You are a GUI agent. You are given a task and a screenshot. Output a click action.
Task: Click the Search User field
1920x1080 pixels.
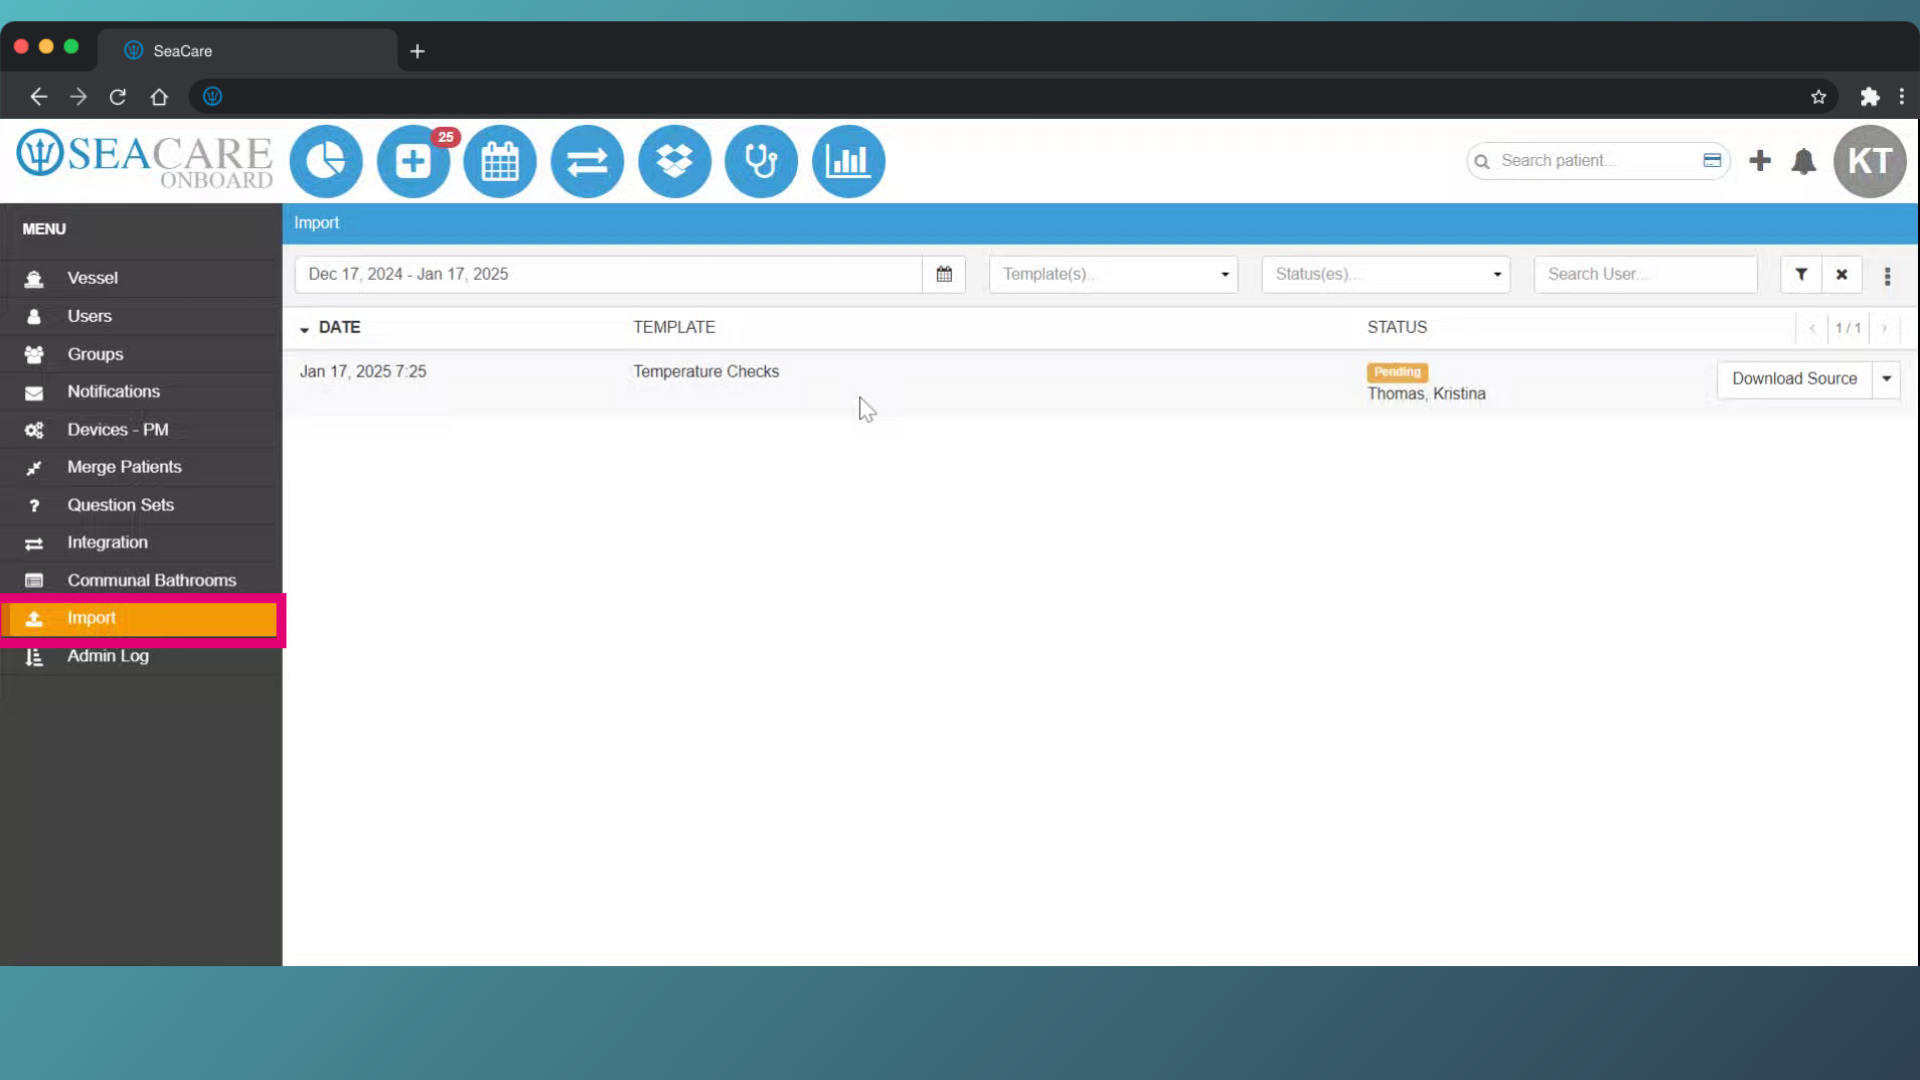point(1646,274)
